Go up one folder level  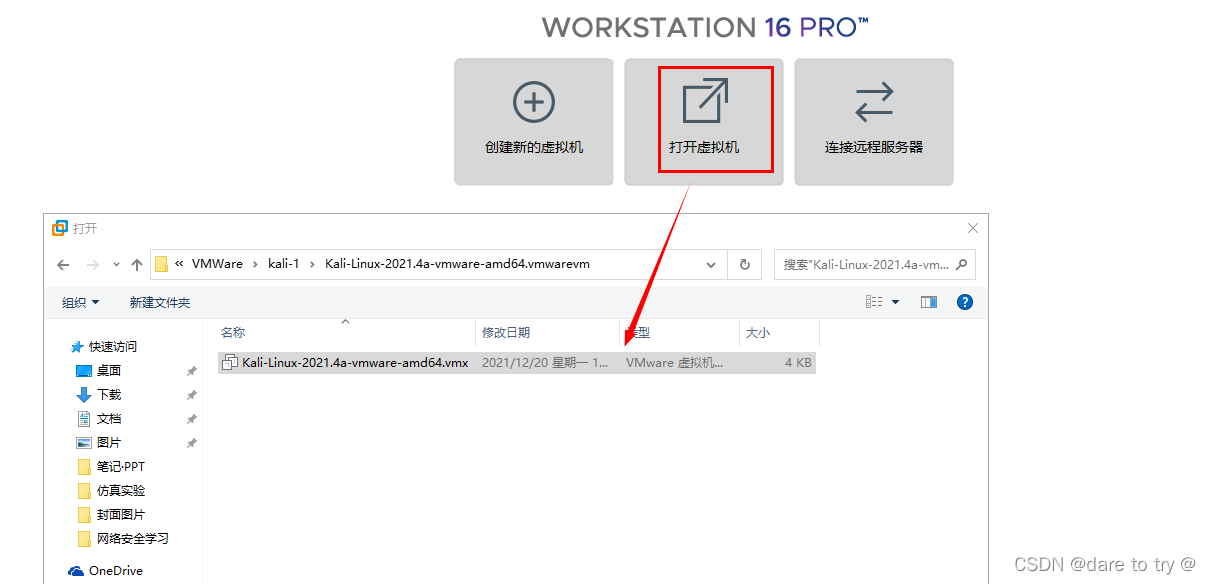click(136, 265)
